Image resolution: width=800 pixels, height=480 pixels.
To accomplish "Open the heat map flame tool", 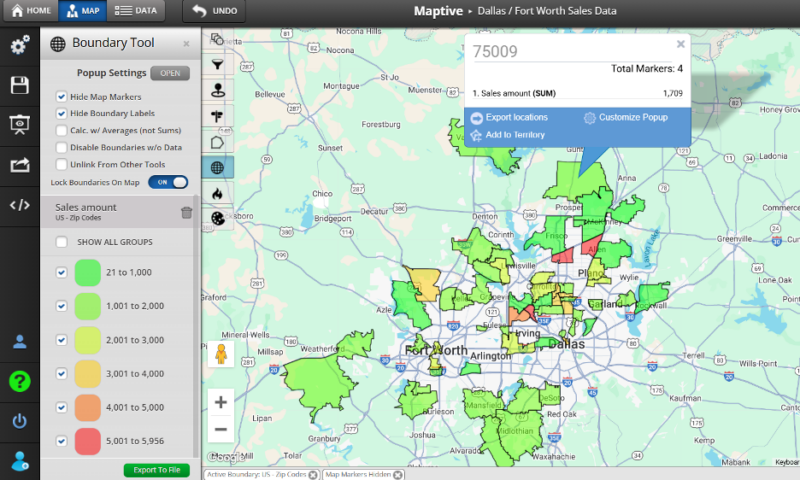I will click(217, 193).
